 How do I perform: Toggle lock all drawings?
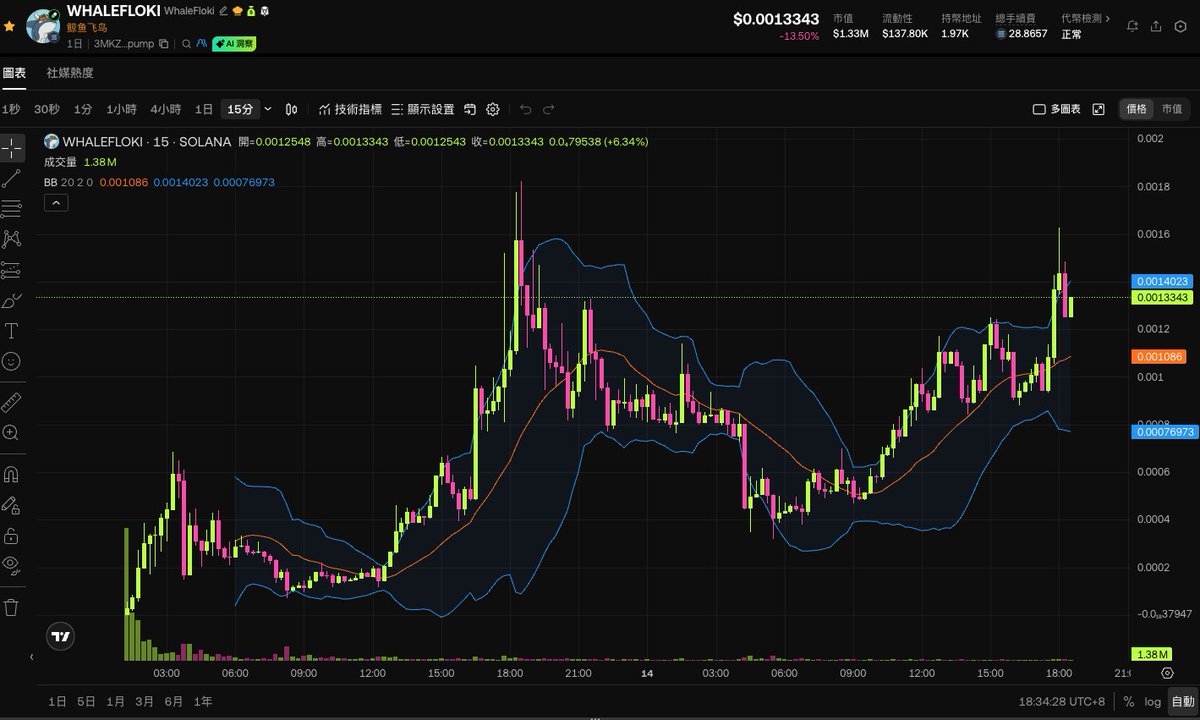pos(12,535)
